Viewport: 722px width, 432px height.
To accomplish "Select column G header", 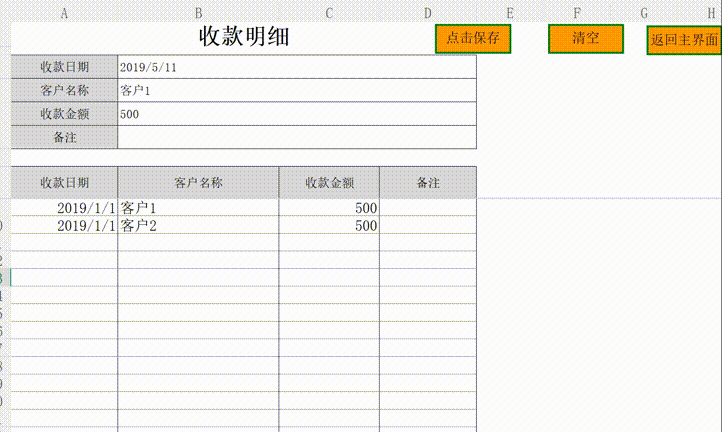I will click(x=644, y=13).
